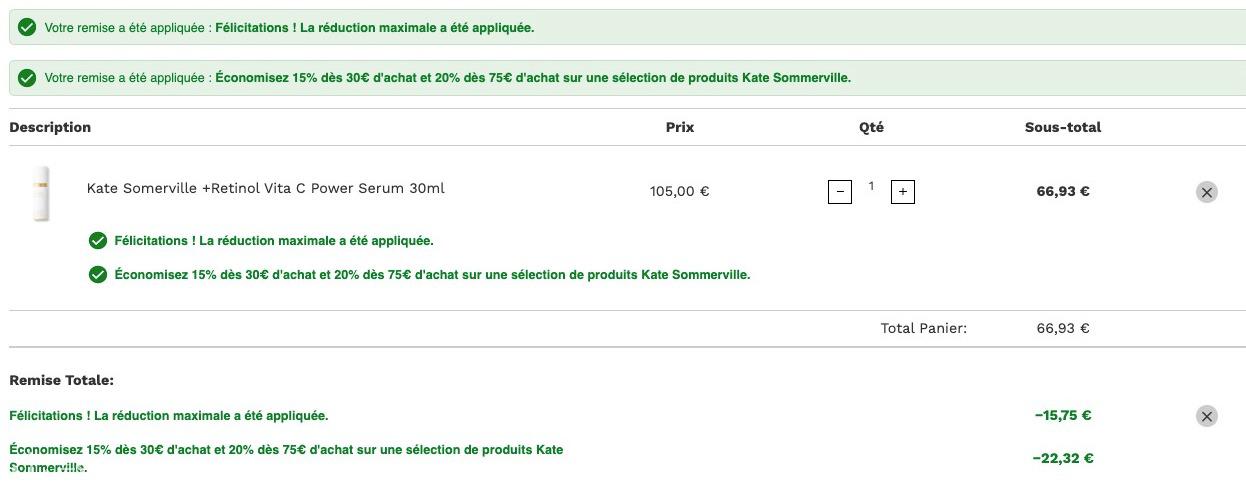The height and width of the screenshot is (492, 1246).
Task: Remove Kate Somerville serum from cart
Action: pos(1206,192)
